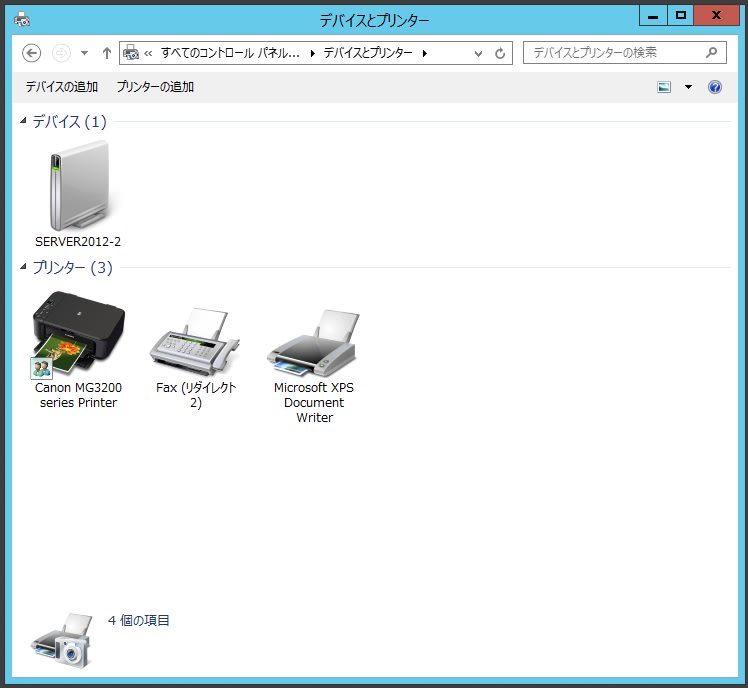This screenshot has width=748, height=688.
Task: Maximize the デバイスとプリンター window
Action: coord(681,16)
